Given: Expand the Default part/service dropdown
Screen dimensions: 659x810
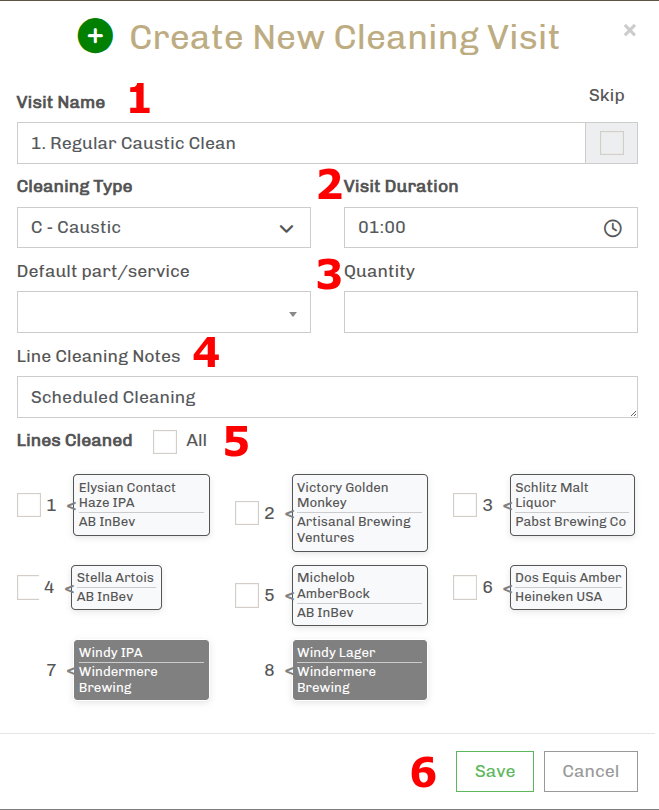Looking at the screenshot, I should 164,312.
